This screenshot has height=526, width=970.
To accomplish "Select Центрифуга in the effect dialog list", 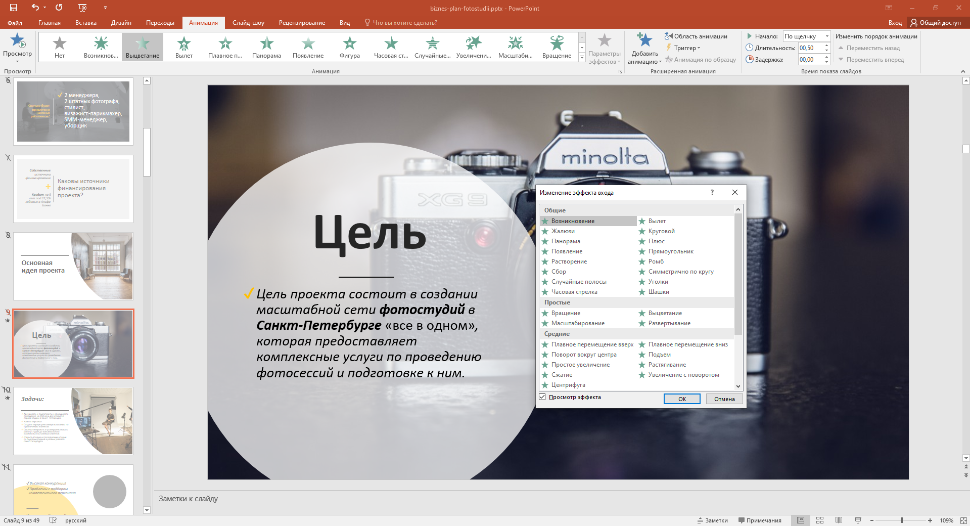I will click(564, 385).
